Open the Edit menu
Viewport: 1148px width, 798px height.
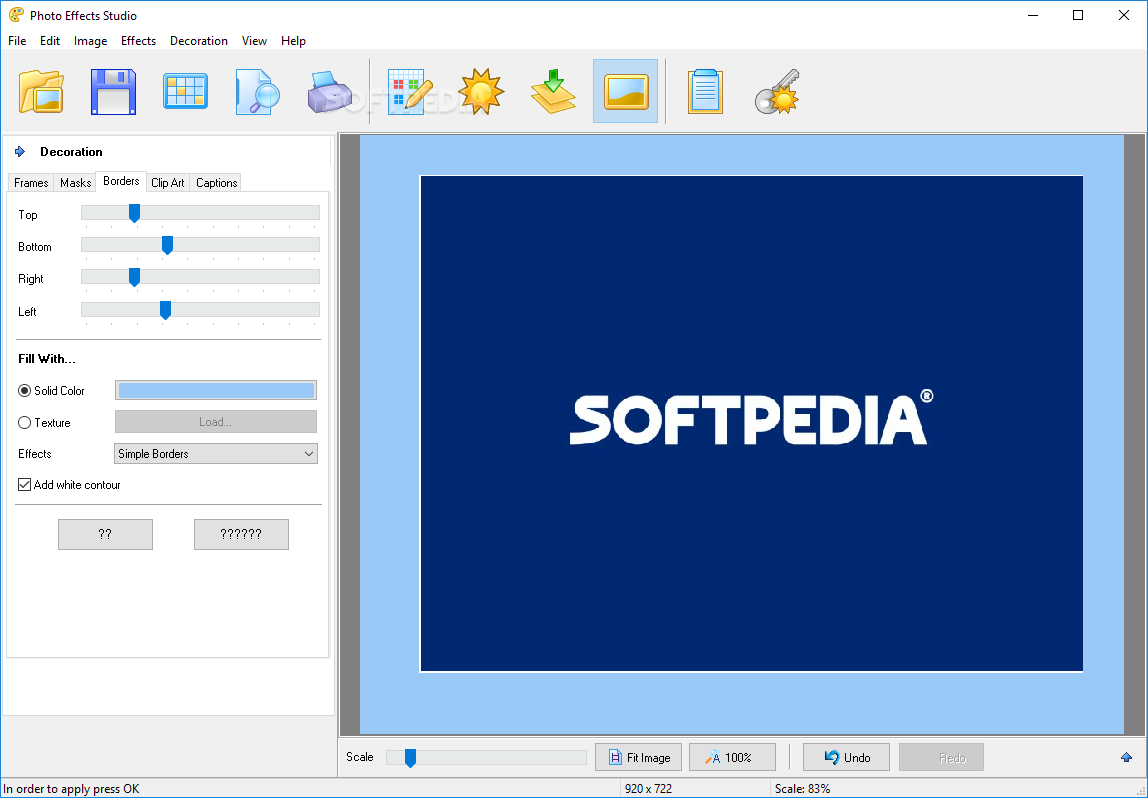pyautogui.click(x=50, y=41)
